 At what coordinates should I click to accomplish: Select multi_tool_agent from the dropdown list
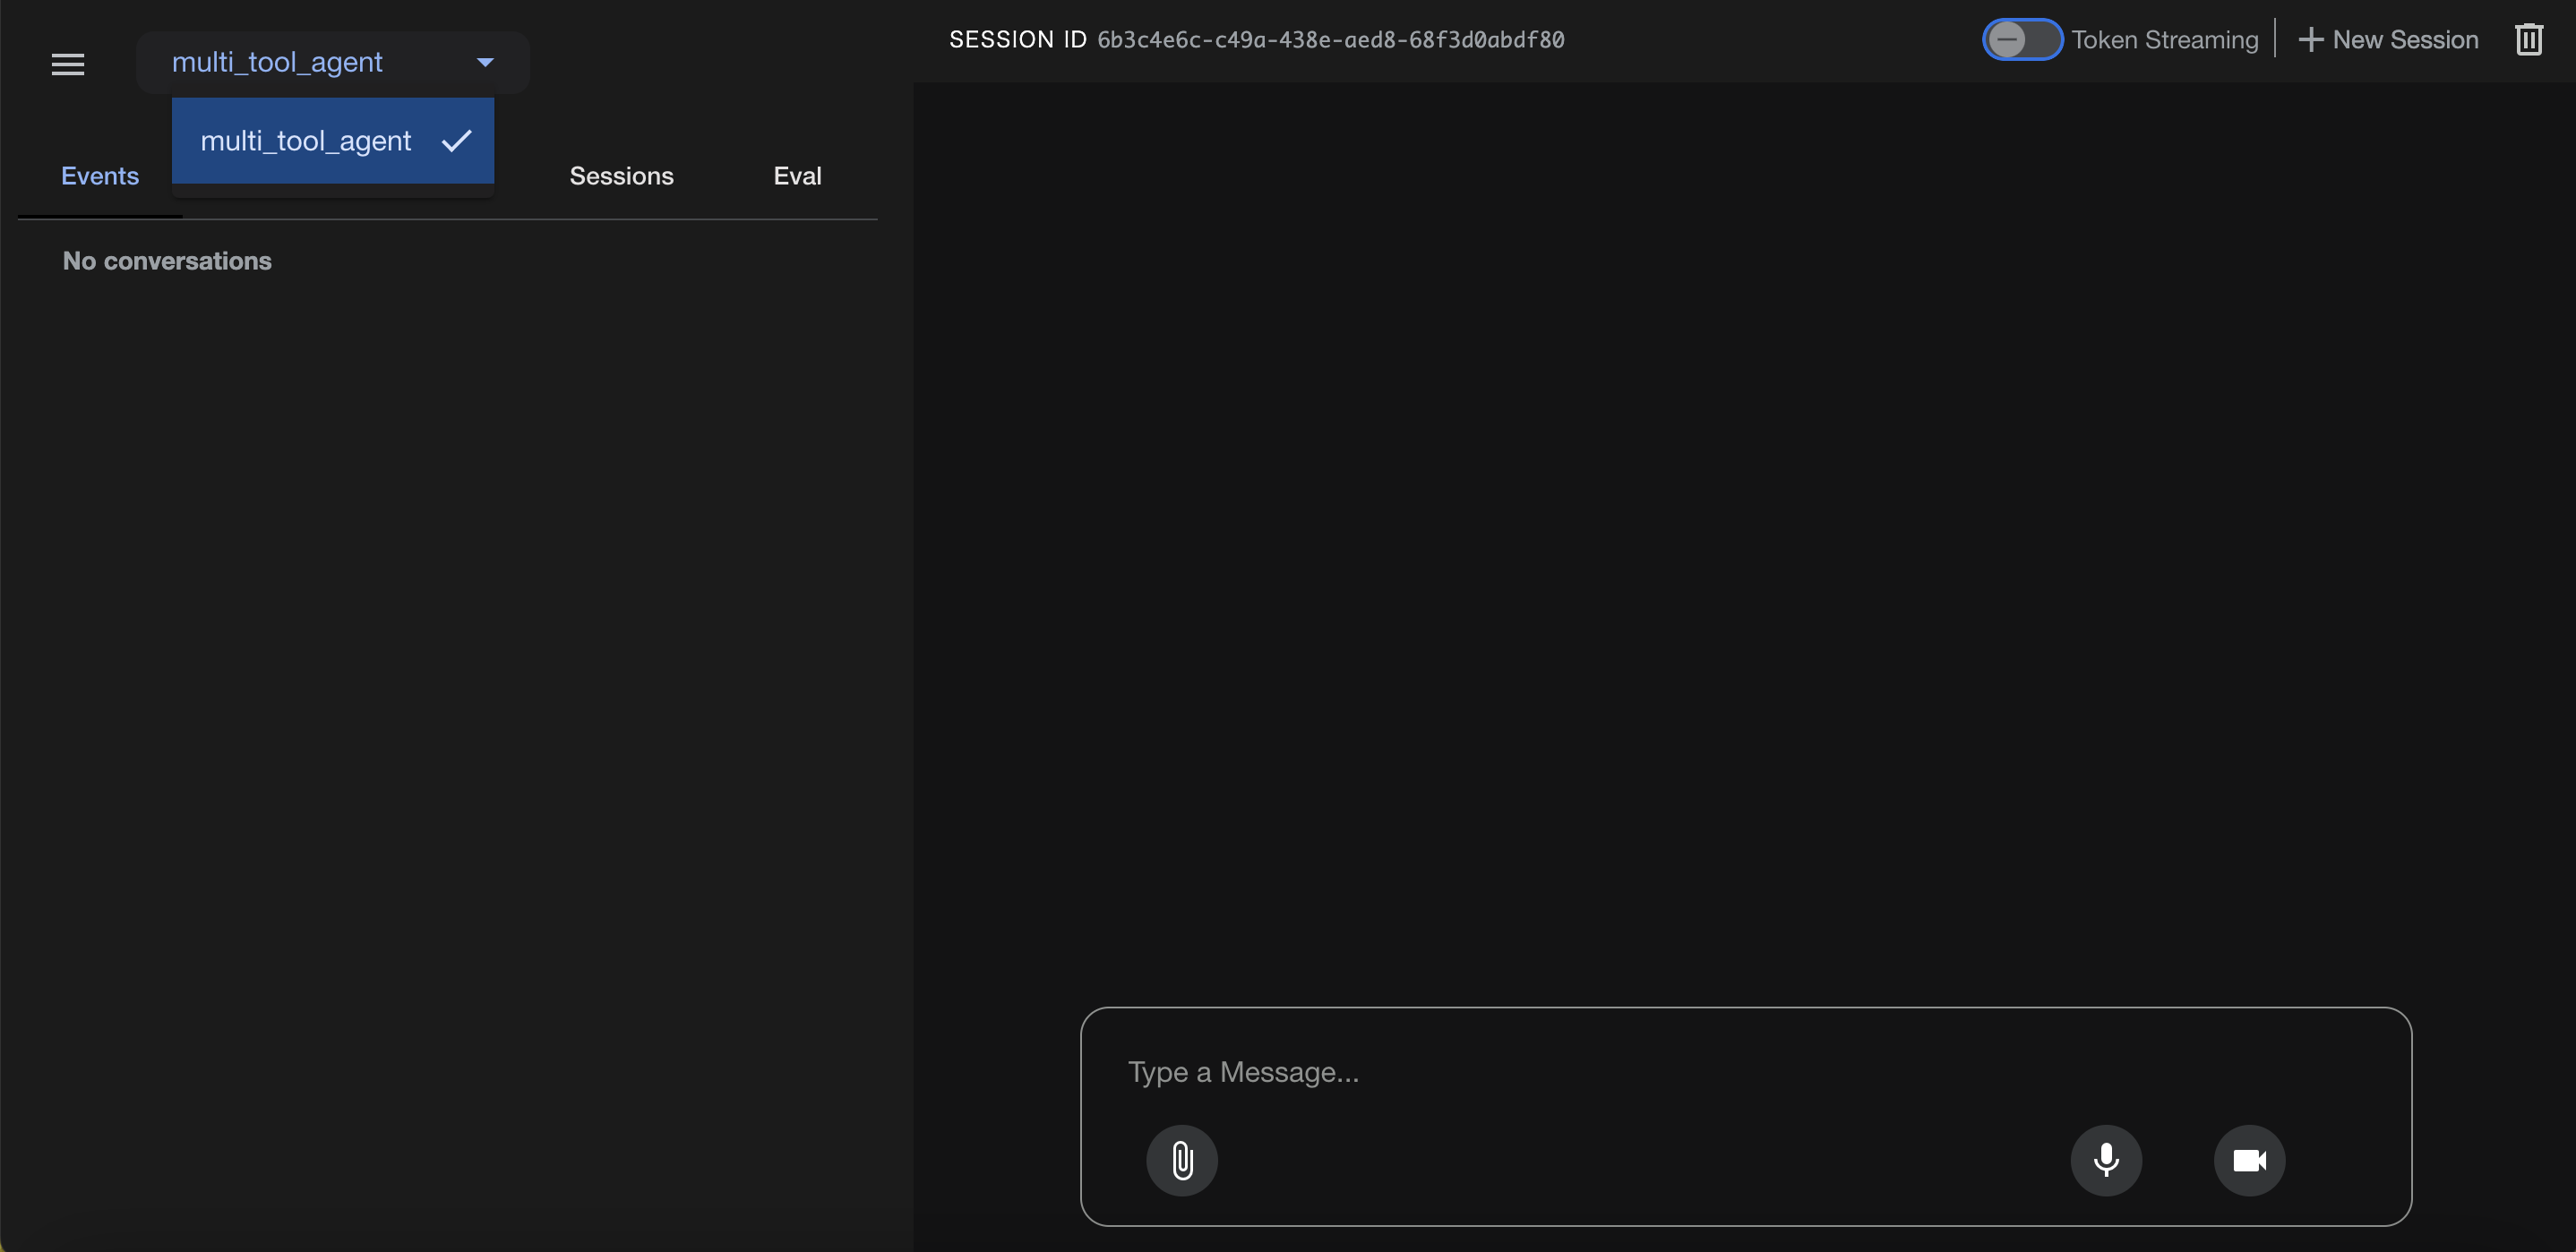click(306, 141)
